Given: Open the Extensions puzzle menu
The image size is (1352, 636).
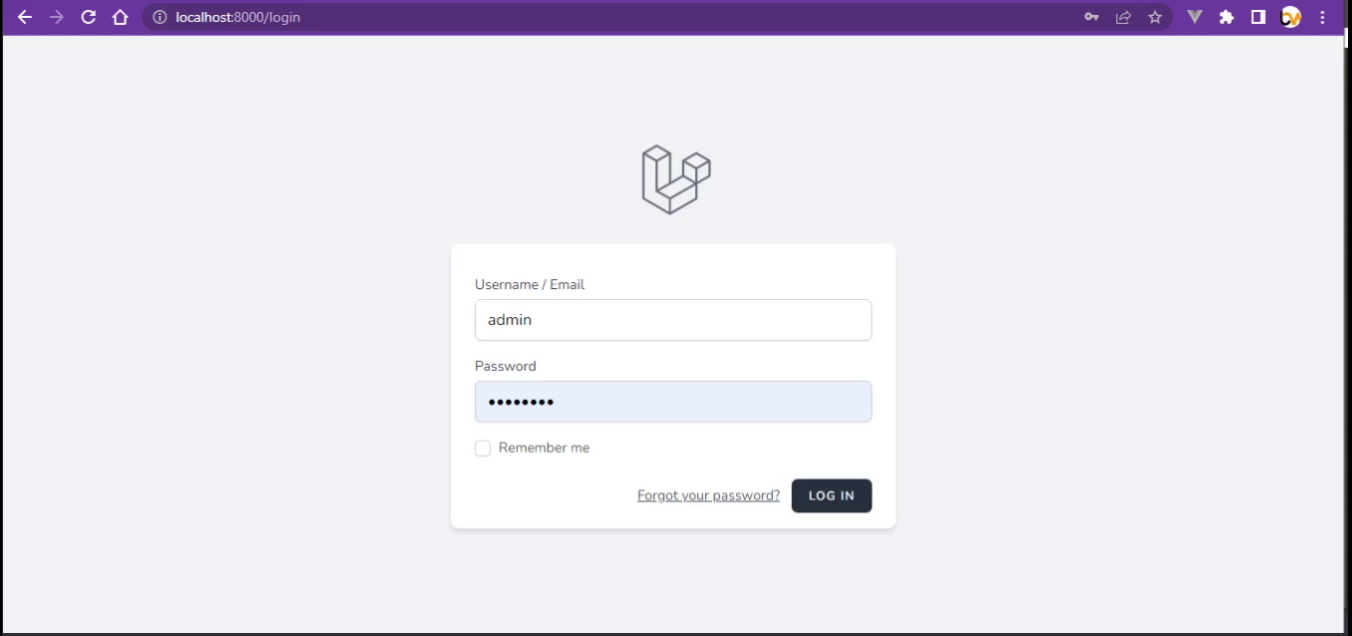Looking at the screenshot, I should pos(1226,17).
